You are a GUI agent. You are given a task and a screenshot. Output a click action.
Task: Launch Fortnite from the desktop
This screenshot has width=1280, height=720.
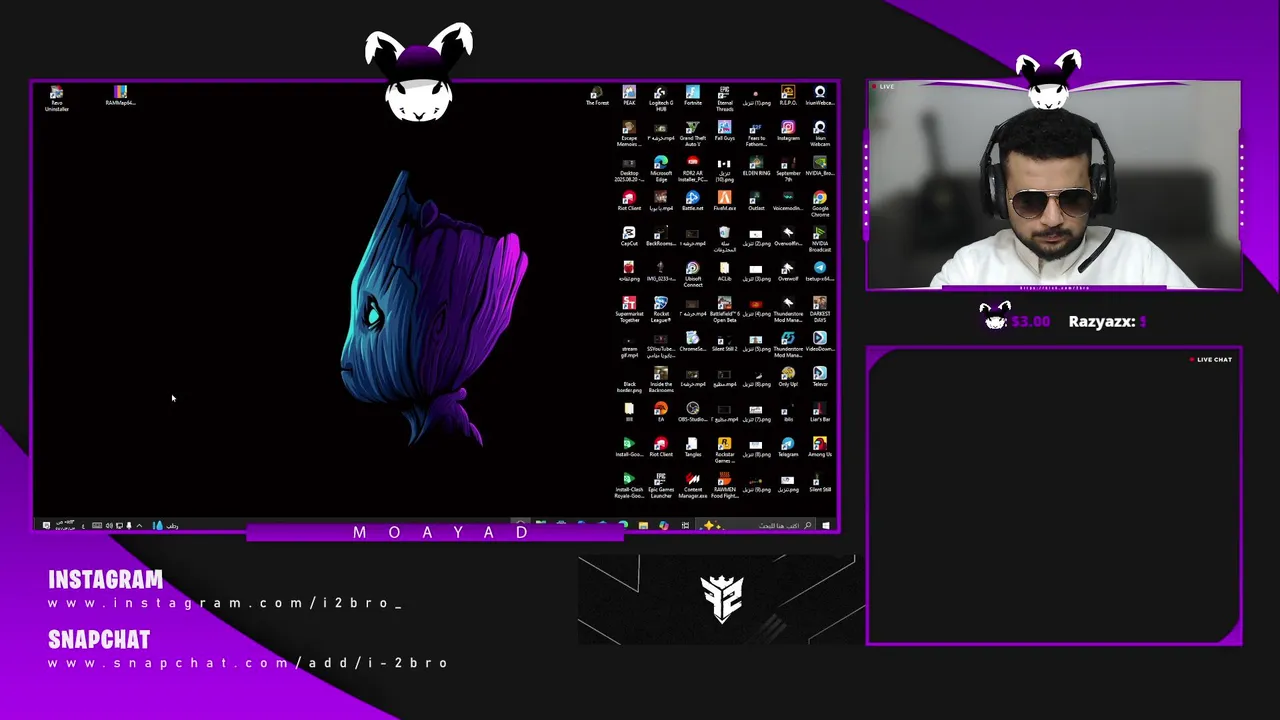(692, 96)
